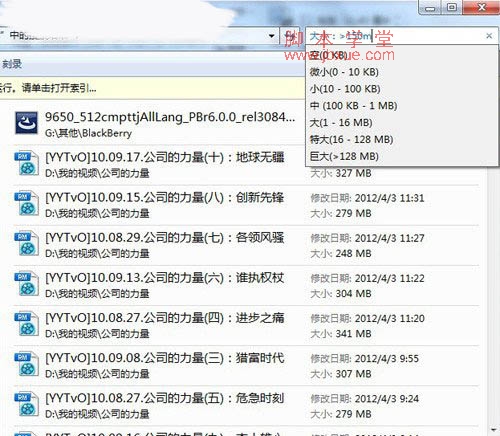The width and height of the screenshot is (500, 436).
Task: Select file 公司的力量(六):谁执权杖
Action: click(165, 278)
